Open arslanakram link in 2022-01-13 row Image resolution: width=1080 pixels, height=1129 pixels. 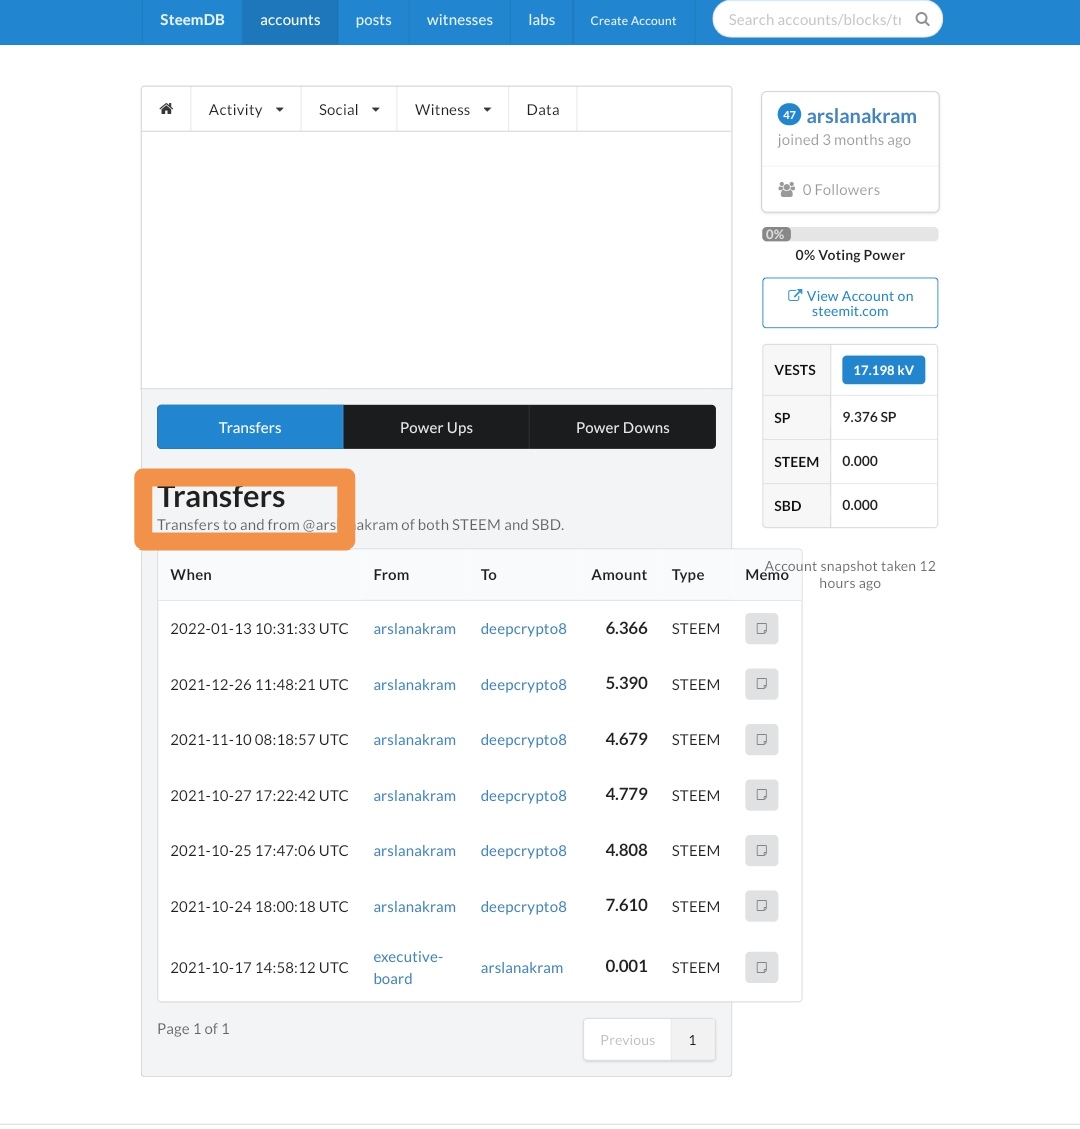pos(415,629)
